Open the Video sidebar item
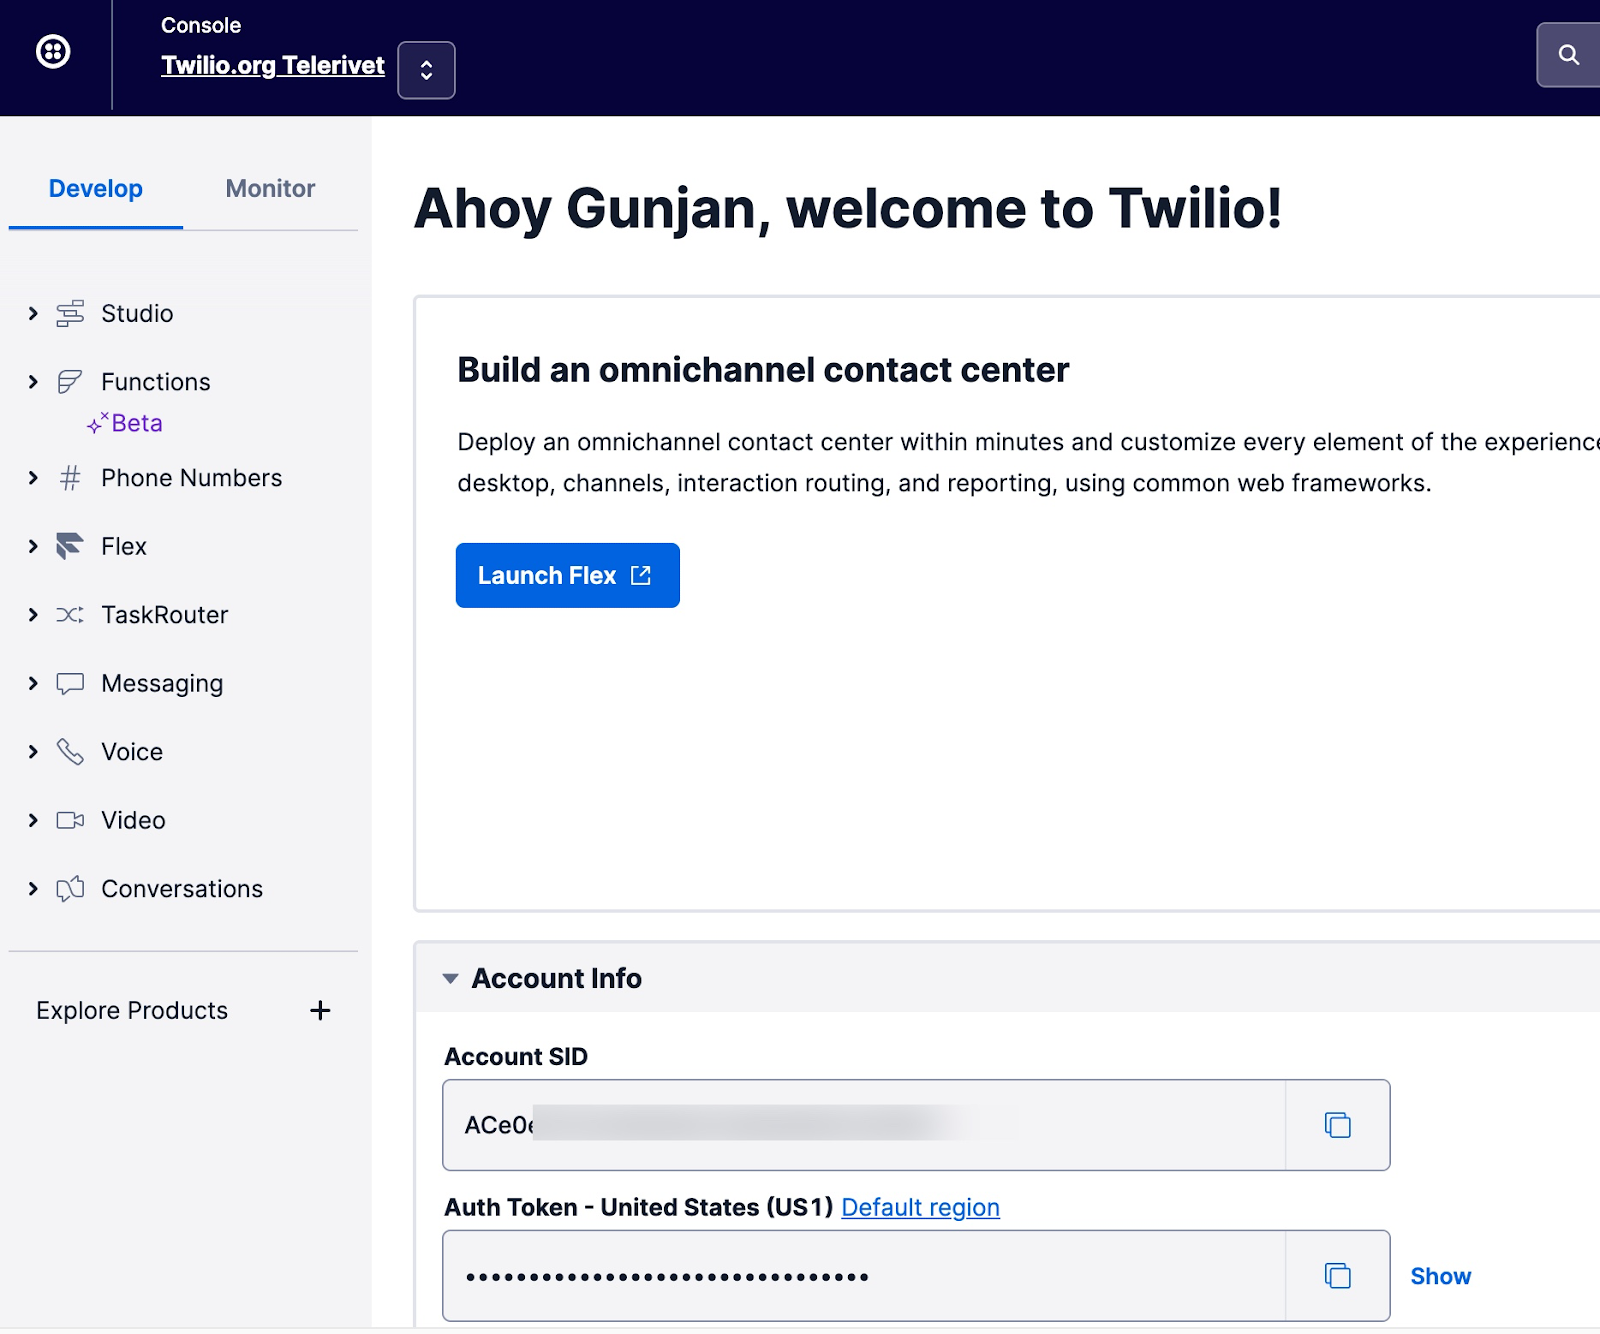This screenshot has width=1600, height=1334. (x=133, y=820)
